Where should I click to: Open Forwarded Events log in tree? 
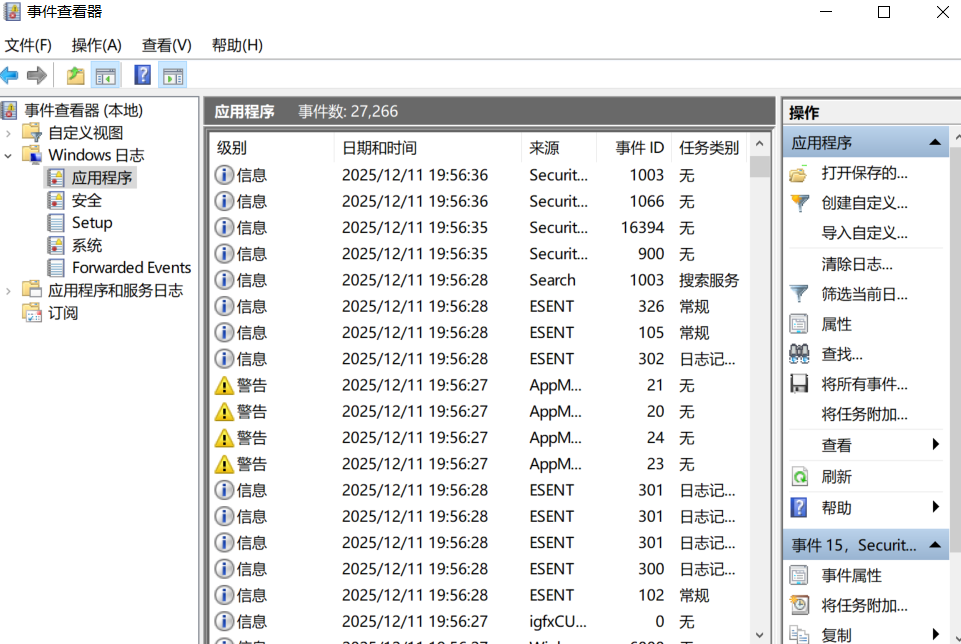pos(131,268)
